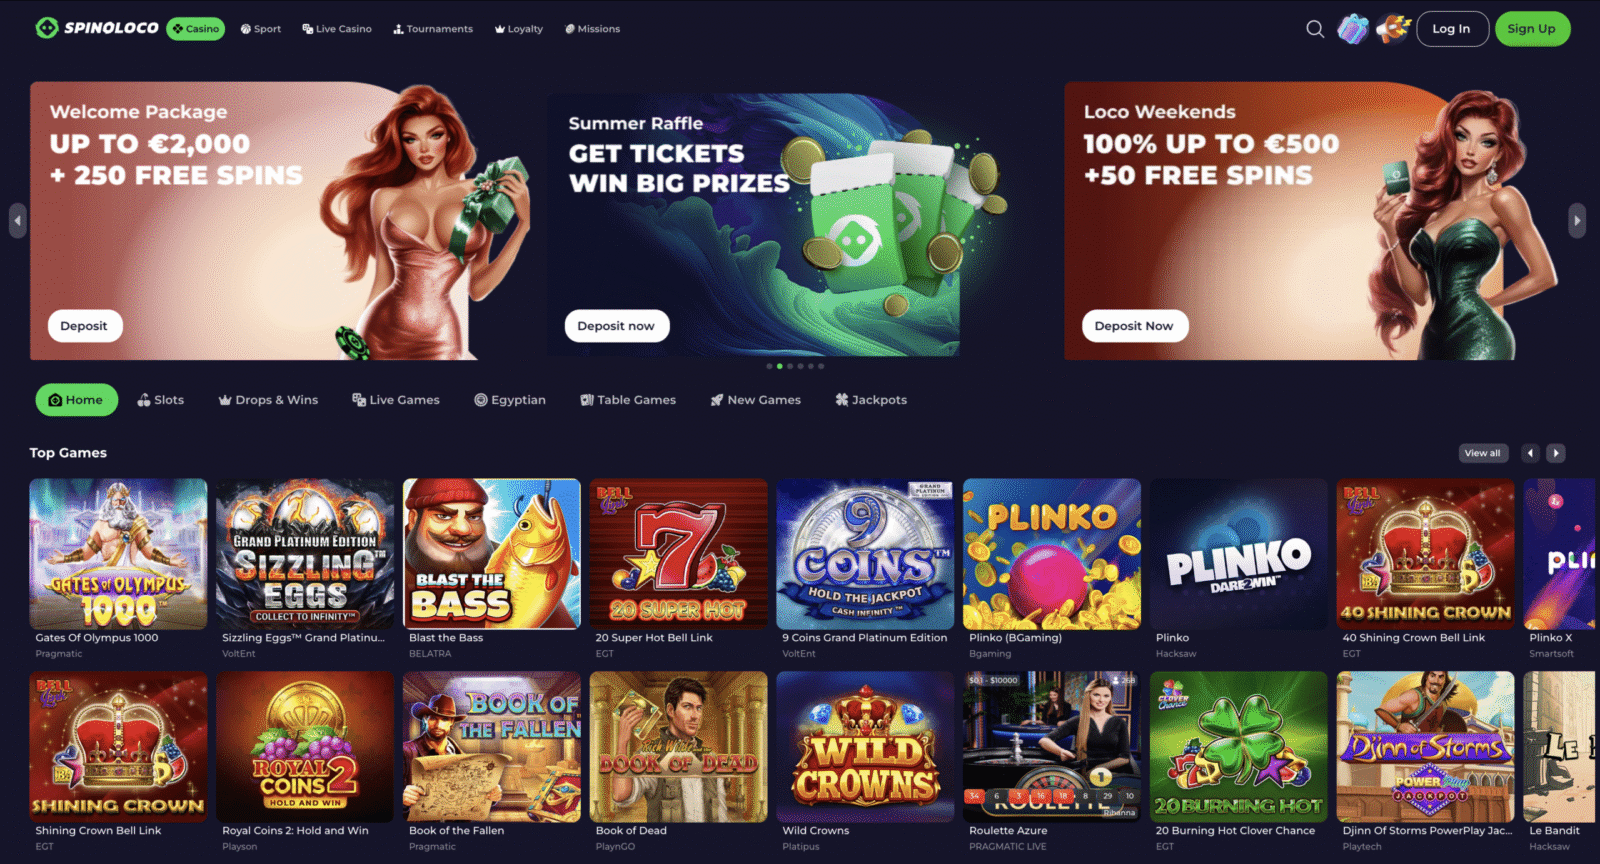Switch to the Jackpots category
The image size is (1600, 864).
point(871,400)
